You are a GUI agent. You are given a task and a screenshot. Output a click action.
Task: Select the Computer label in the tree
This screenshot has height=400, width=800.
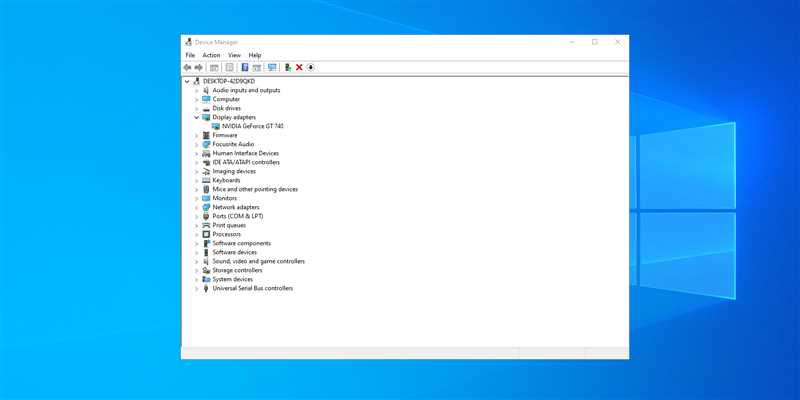(x=226, y=99)
